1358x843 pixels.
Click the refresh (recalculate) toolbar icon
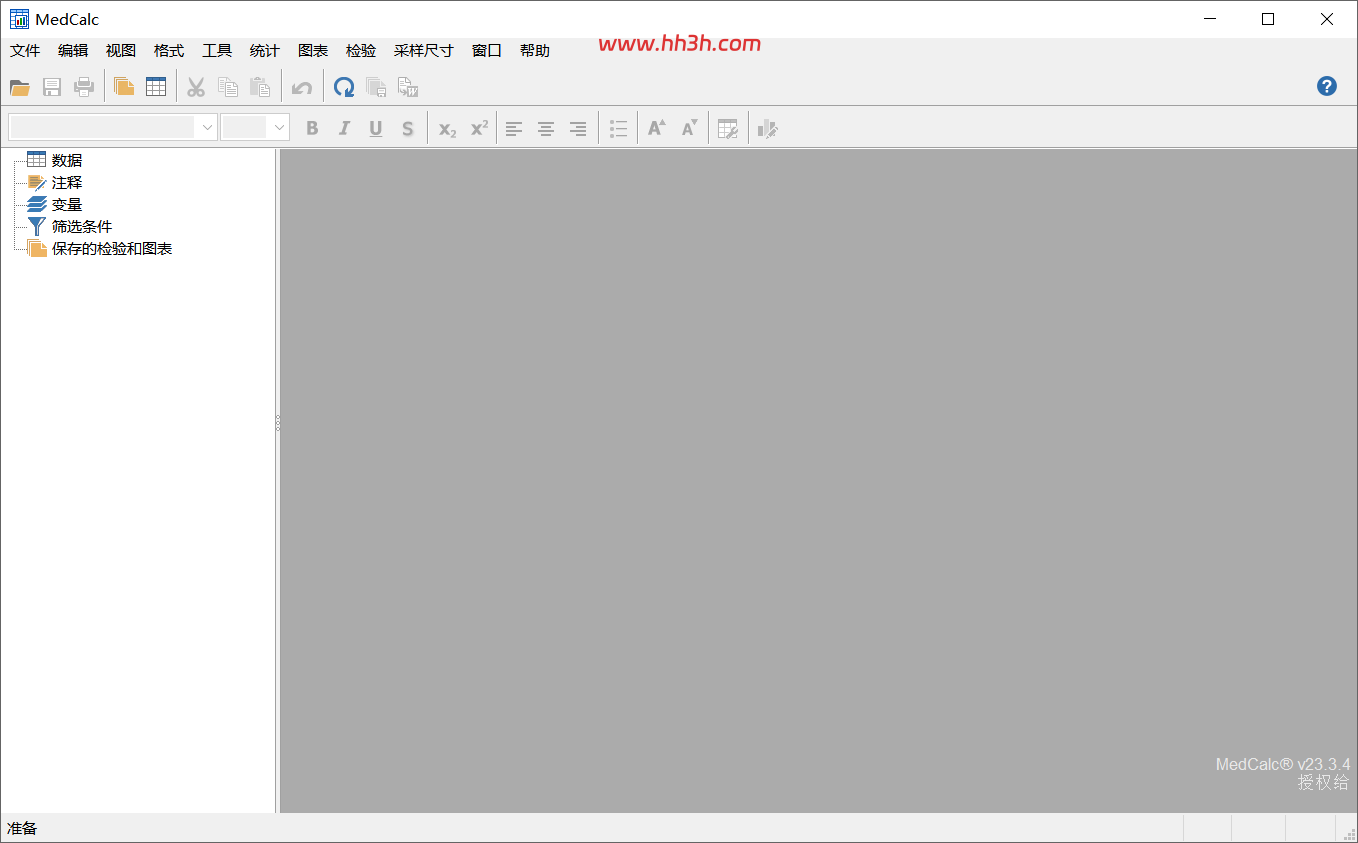344,87
